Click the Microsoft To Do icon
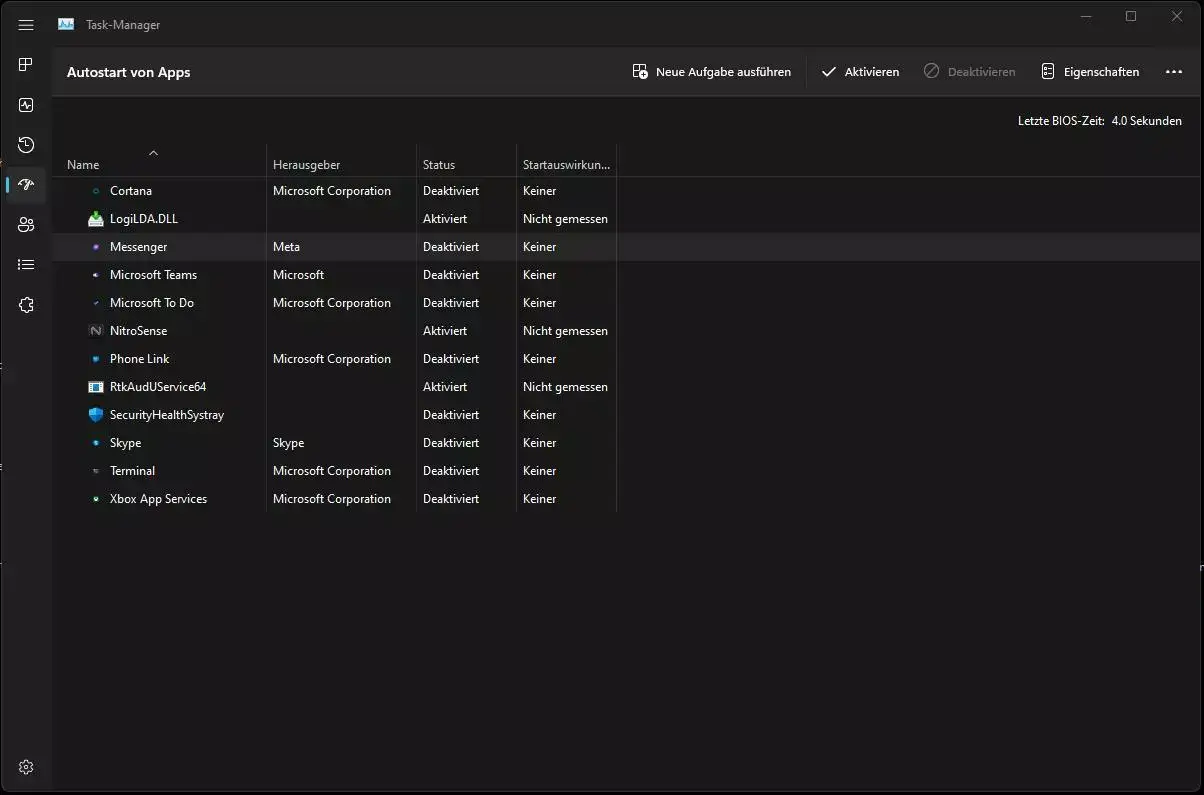Image resolution: width=1204 pixels, height=795 pixels. 96,303
